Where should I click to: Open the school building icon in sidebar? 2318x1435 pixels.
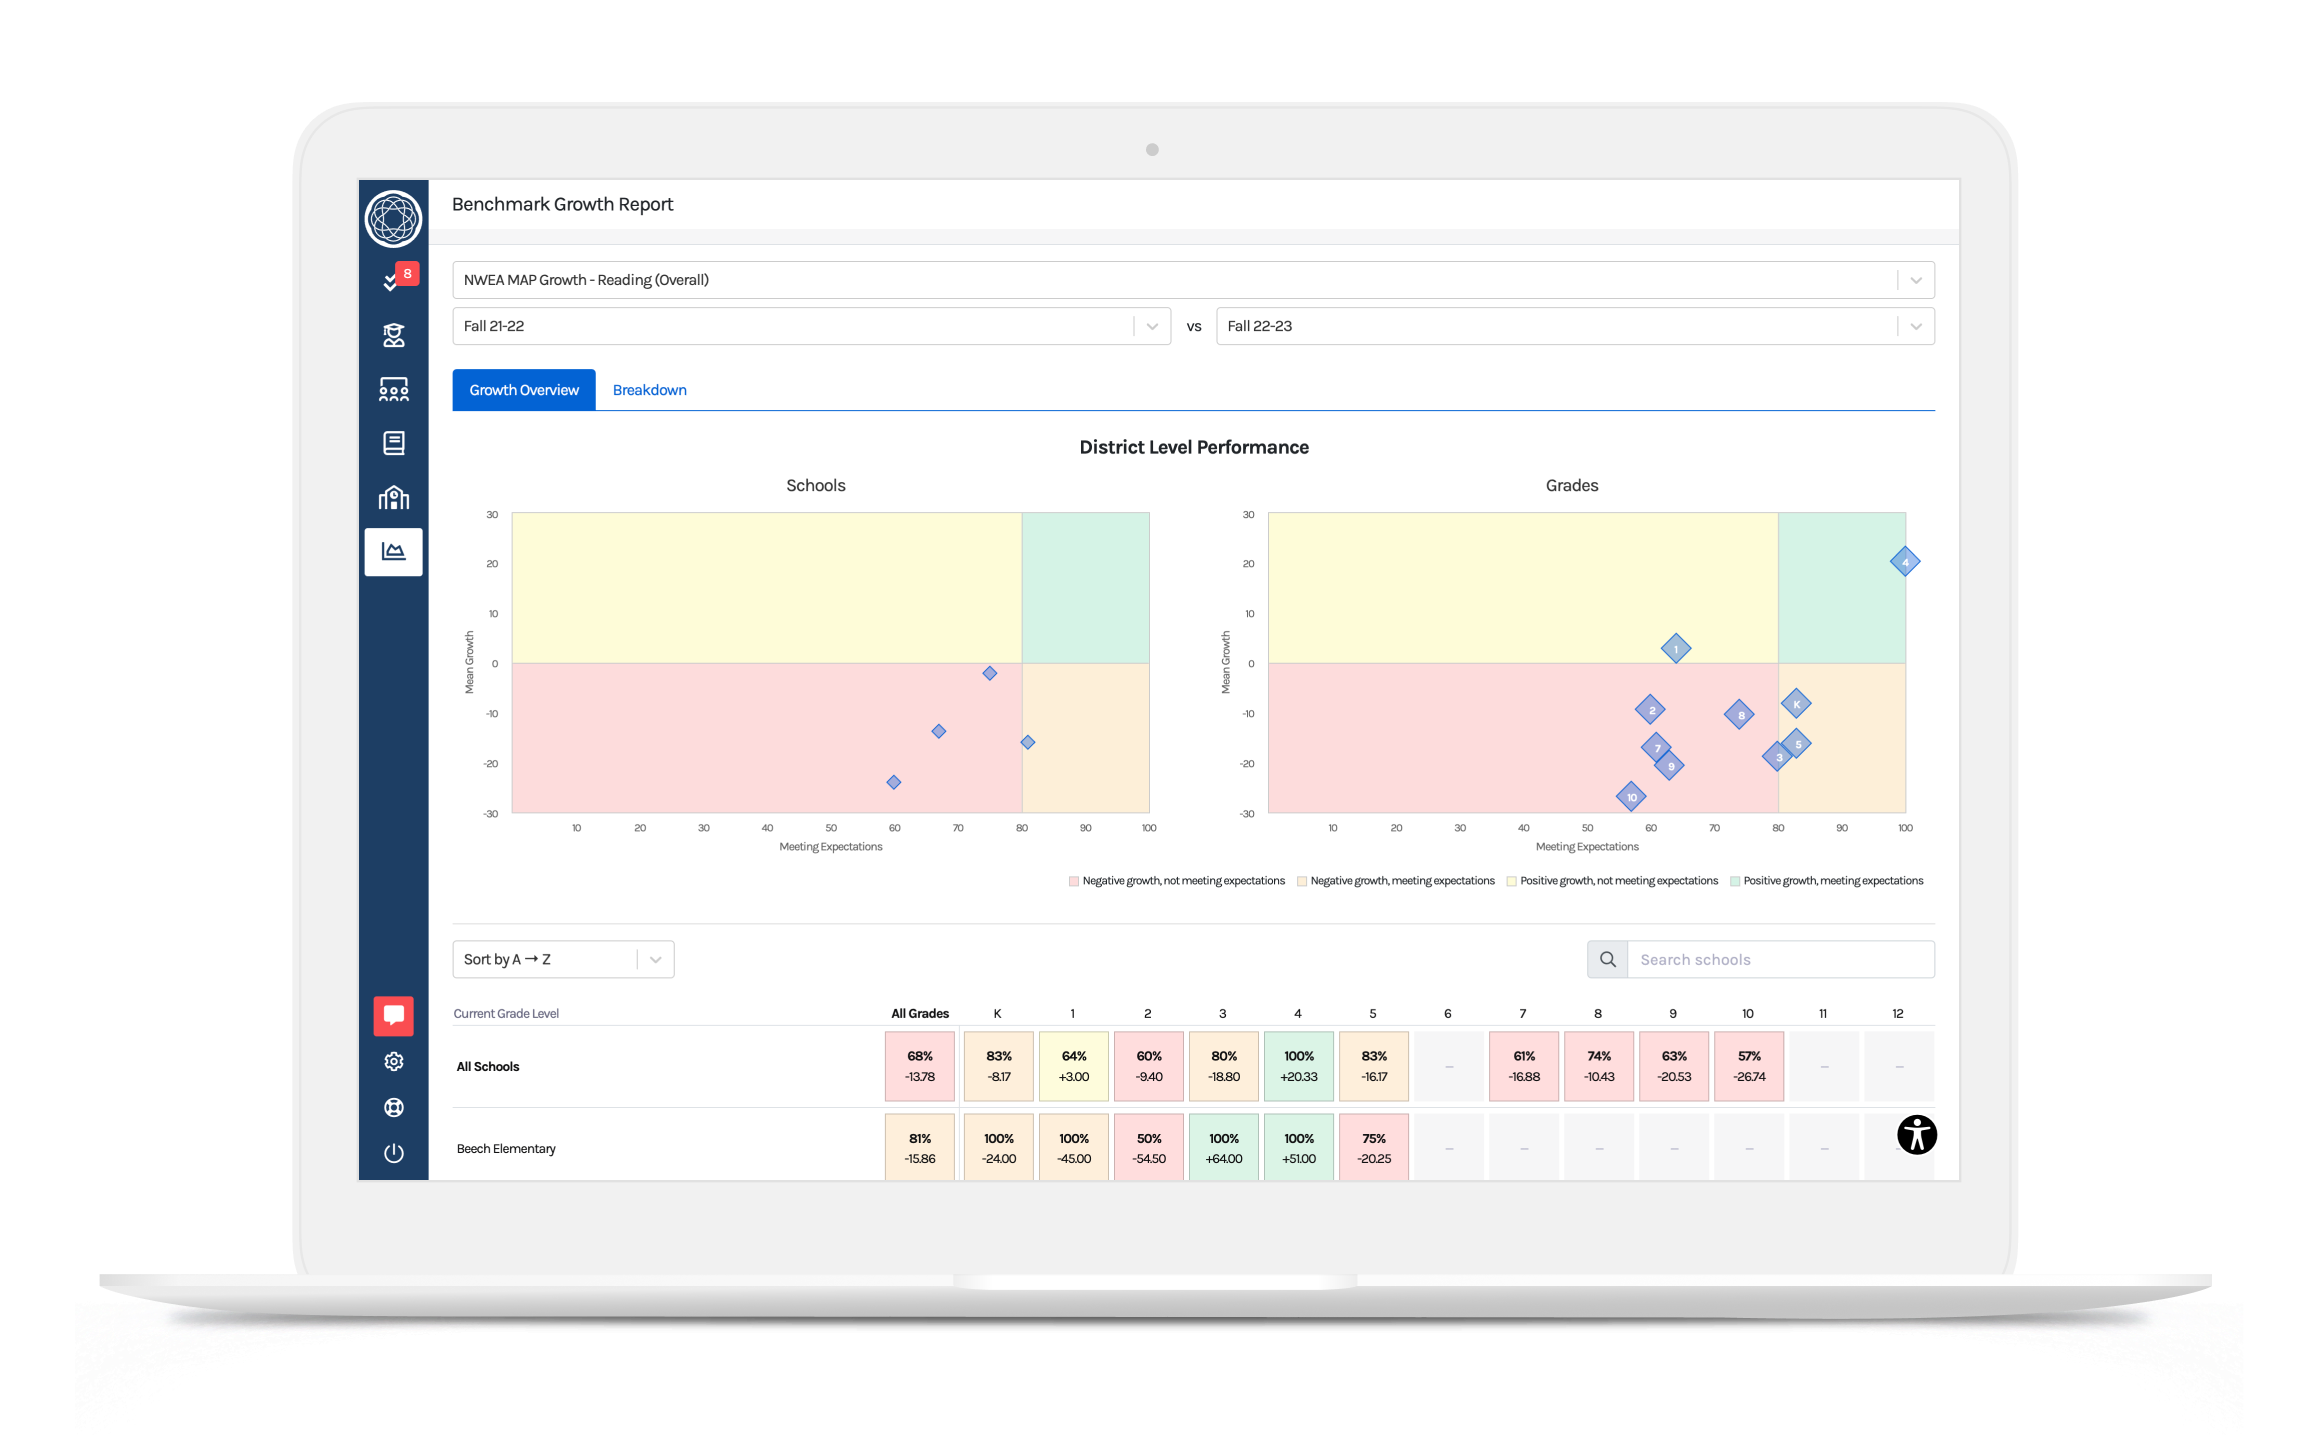pyautogui.click(x=394, y=497)
